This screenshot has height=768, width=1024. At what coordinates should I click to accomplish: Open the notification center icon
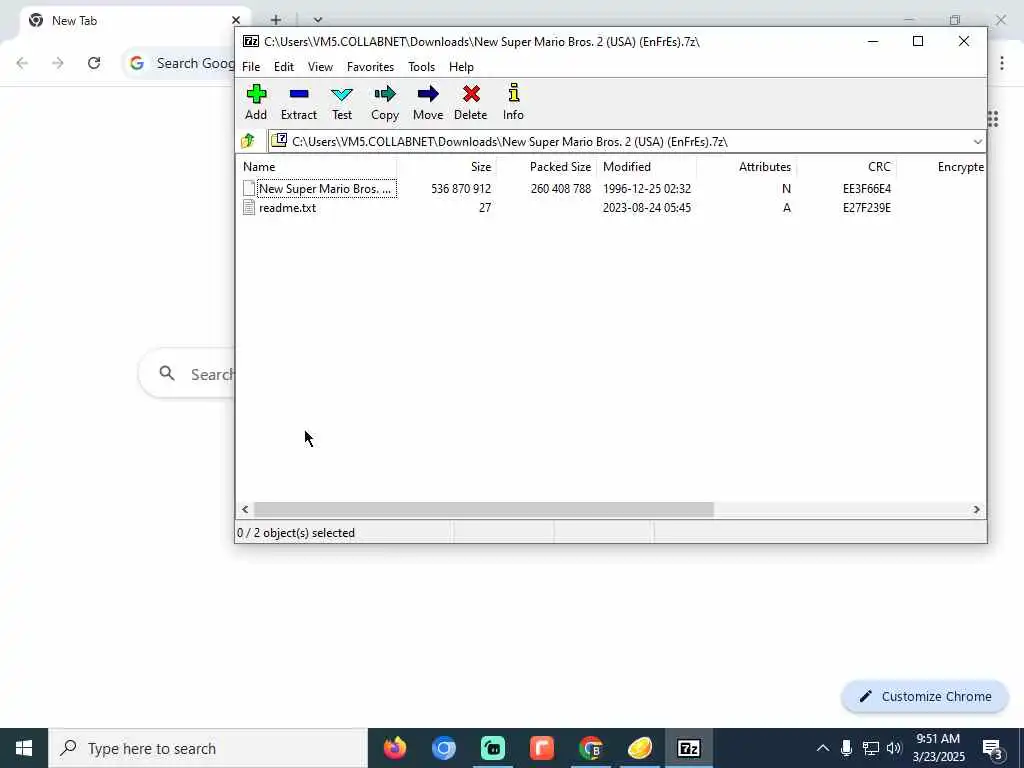click(x=993, y=748)
